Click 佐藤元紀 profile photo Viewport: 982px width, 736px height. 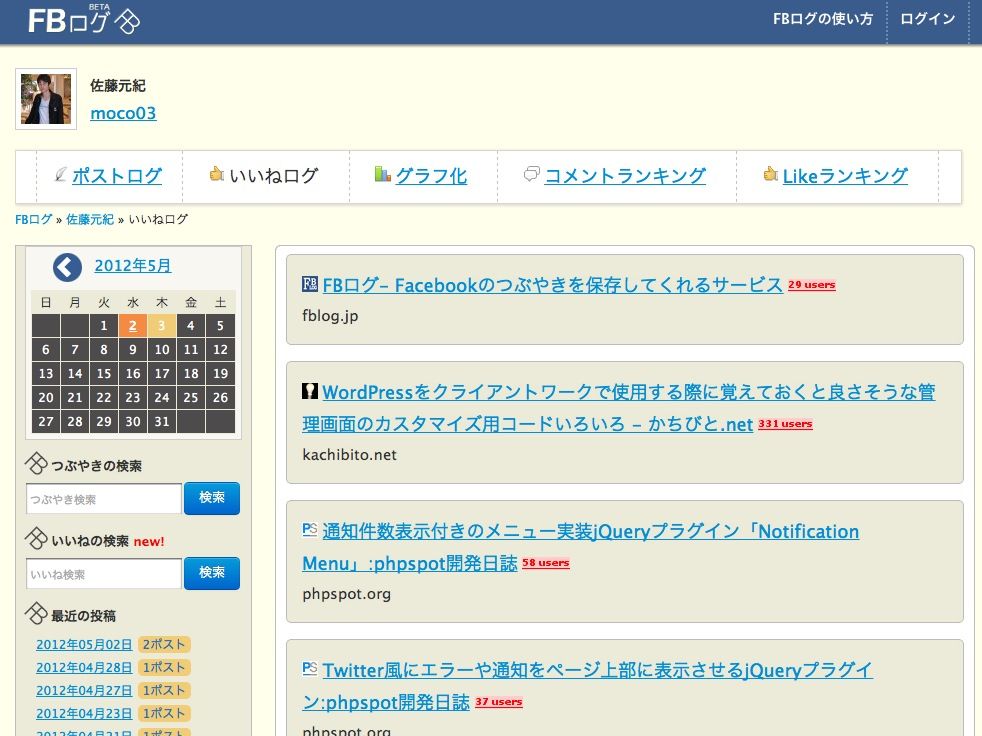coord(46,99)
